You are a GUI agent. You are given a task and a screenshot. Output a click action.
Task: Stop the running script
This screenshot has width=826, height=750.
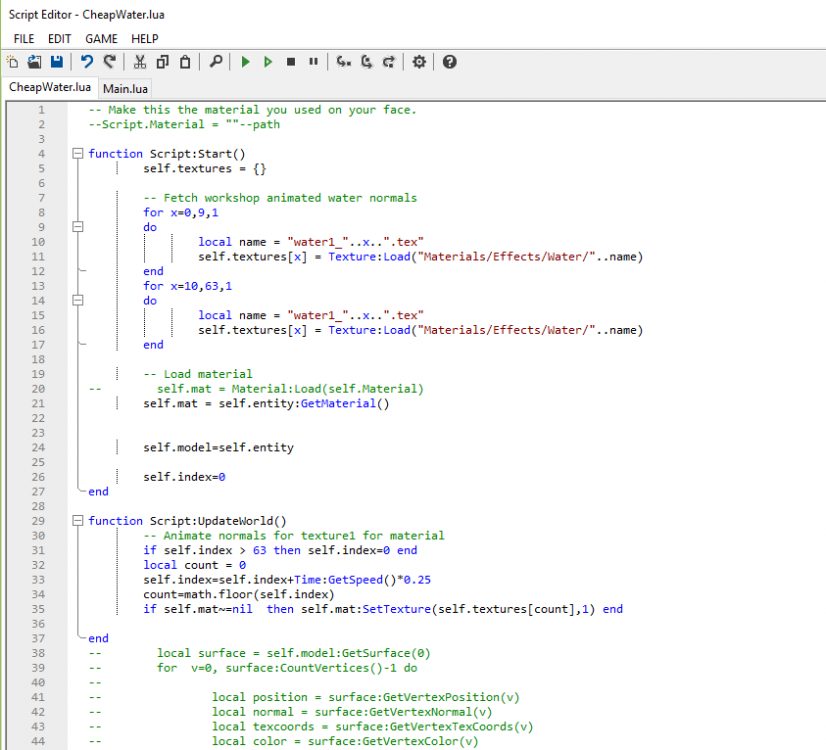[291, 62]
